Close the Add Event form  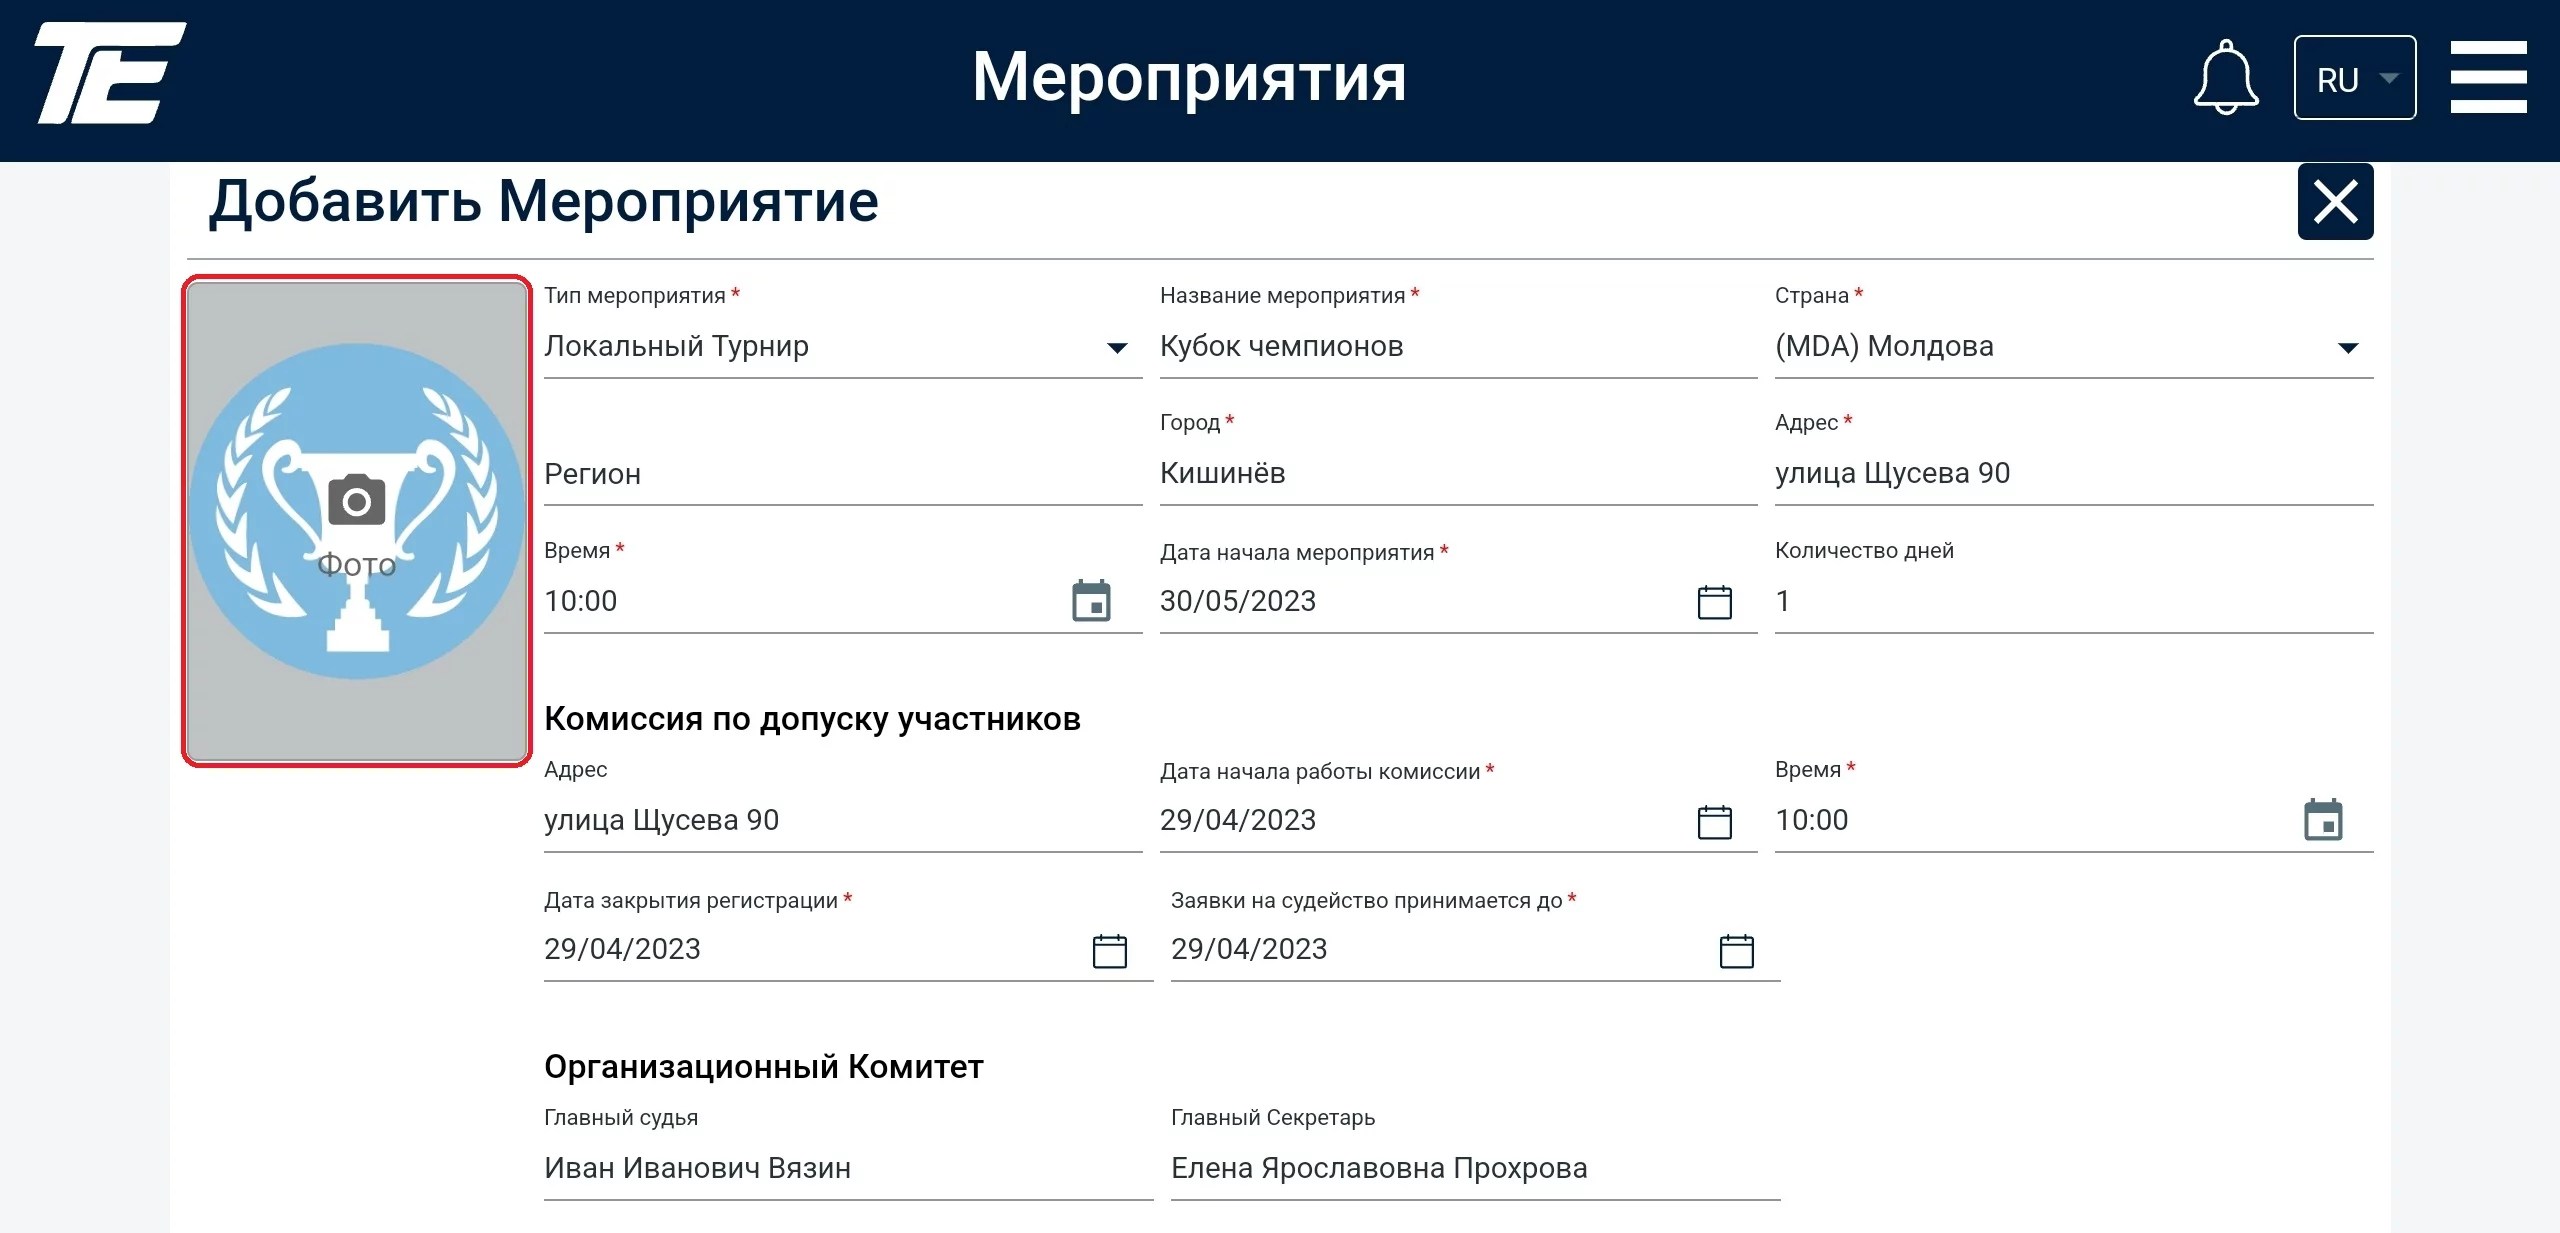tap(2335, 202)
